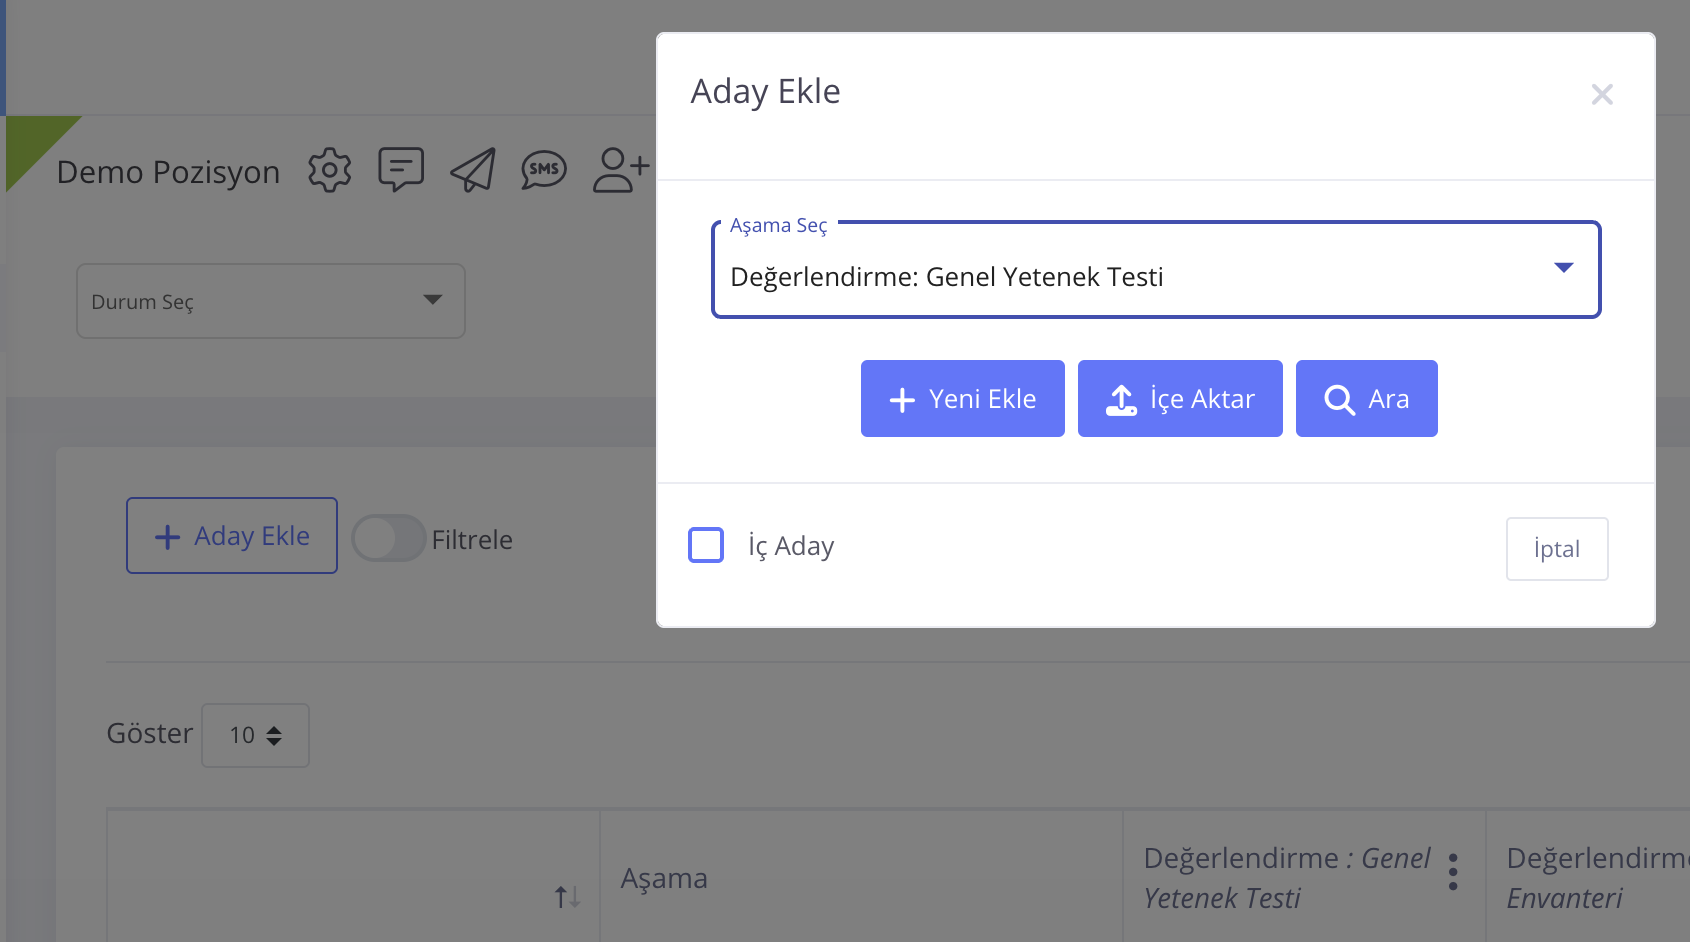The height and width of the screenshot is (942, 1690).
Task: Click the paper plane send icon
Action: click(473, 170)
